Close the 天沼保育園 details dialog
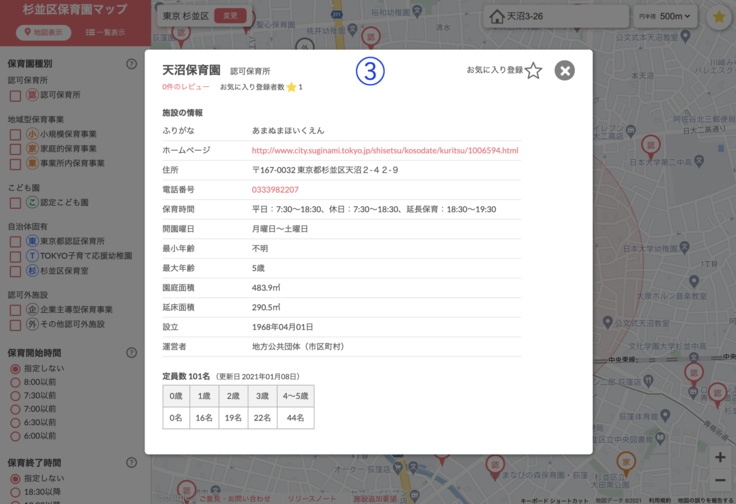 click(x=565, y=70)
